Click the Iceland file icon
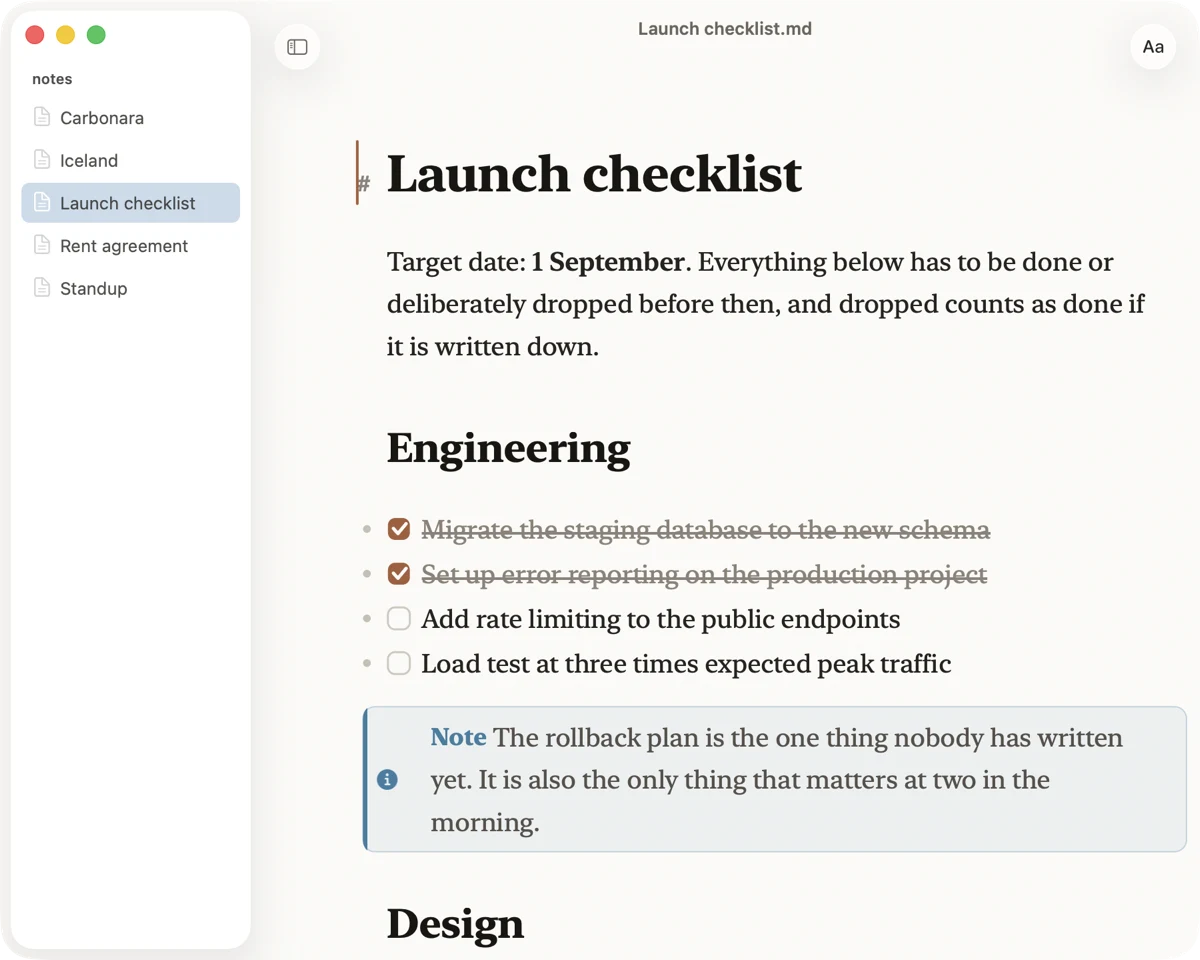Viewport: 1200px width, 960px height. pos(42,160)
